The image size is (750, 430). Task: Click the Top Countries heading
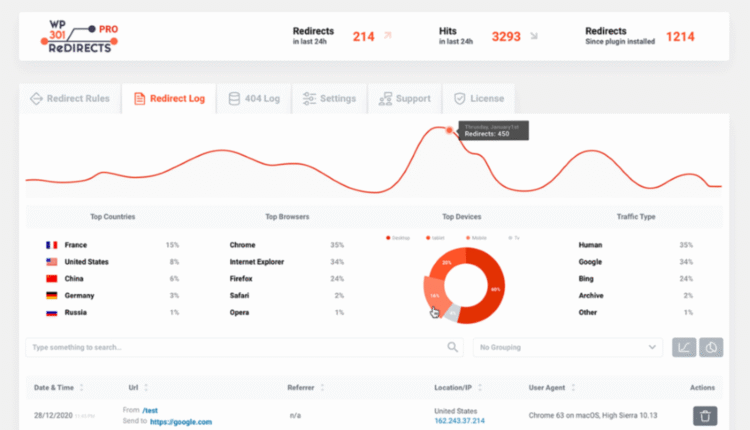[113, 217]
